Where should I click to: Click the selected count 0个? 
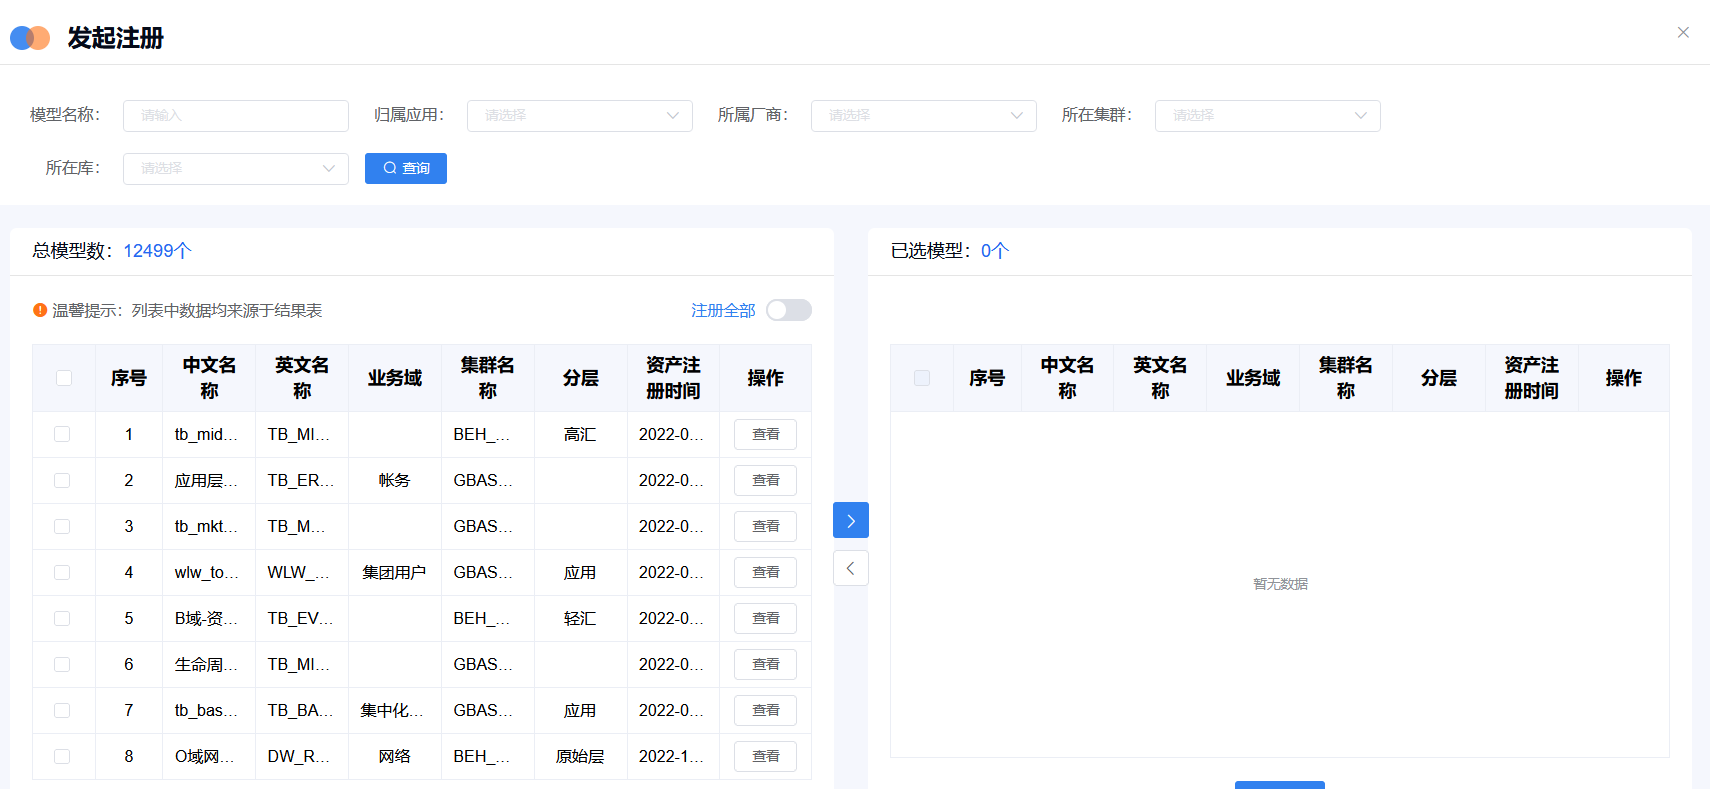(995, 251)
